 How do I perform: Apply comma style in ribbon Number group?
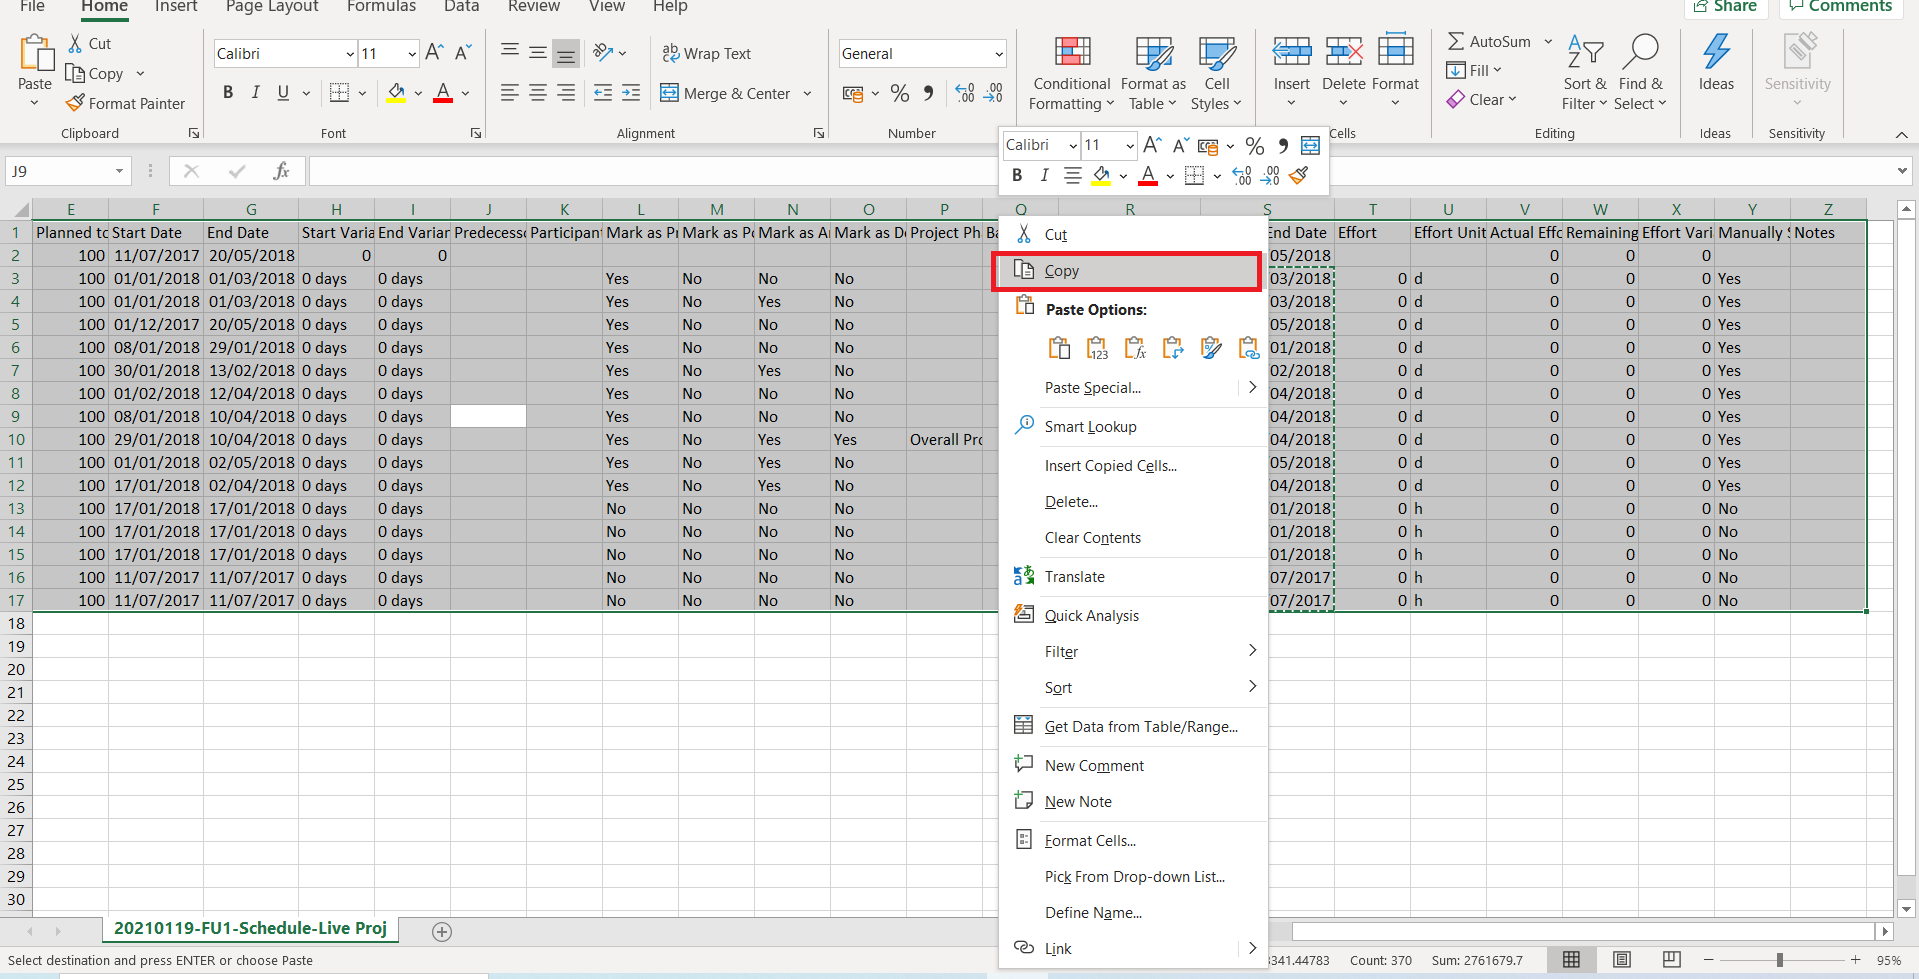929,94
